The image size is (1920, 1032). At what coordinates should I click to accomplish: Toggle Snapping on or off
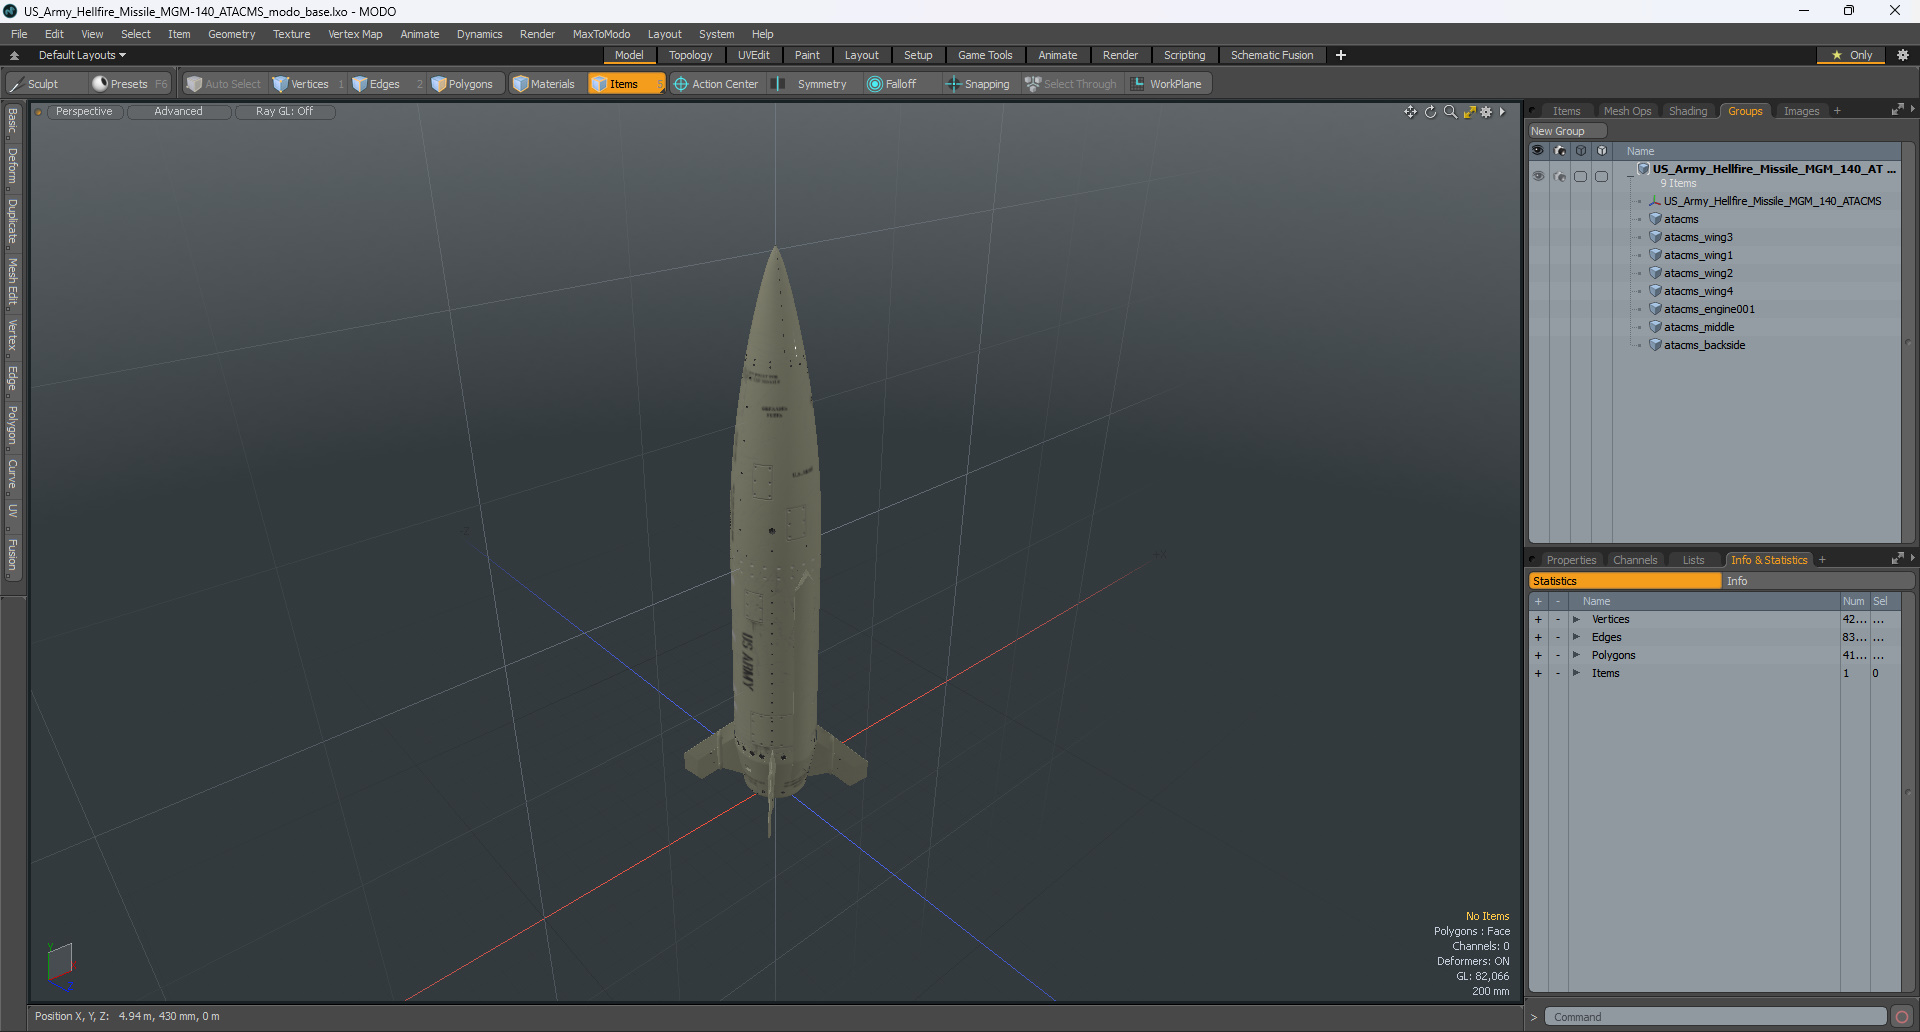click(x=978, y=84)
